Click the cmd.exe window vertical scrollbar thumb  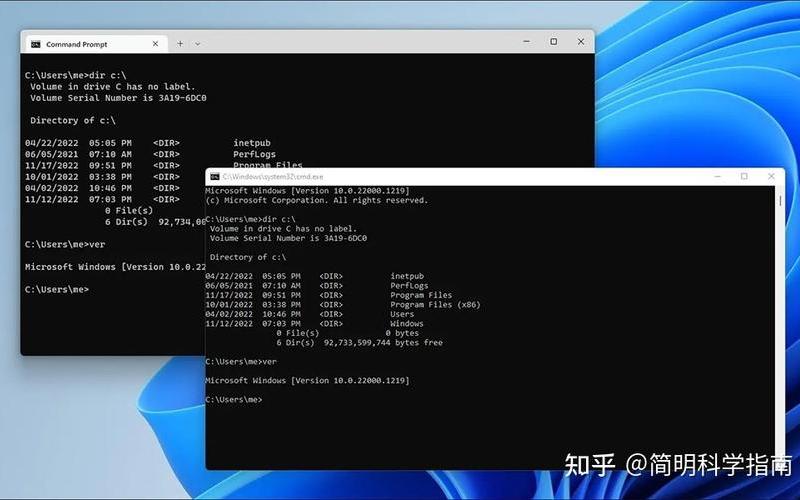(x=780, y=201)
